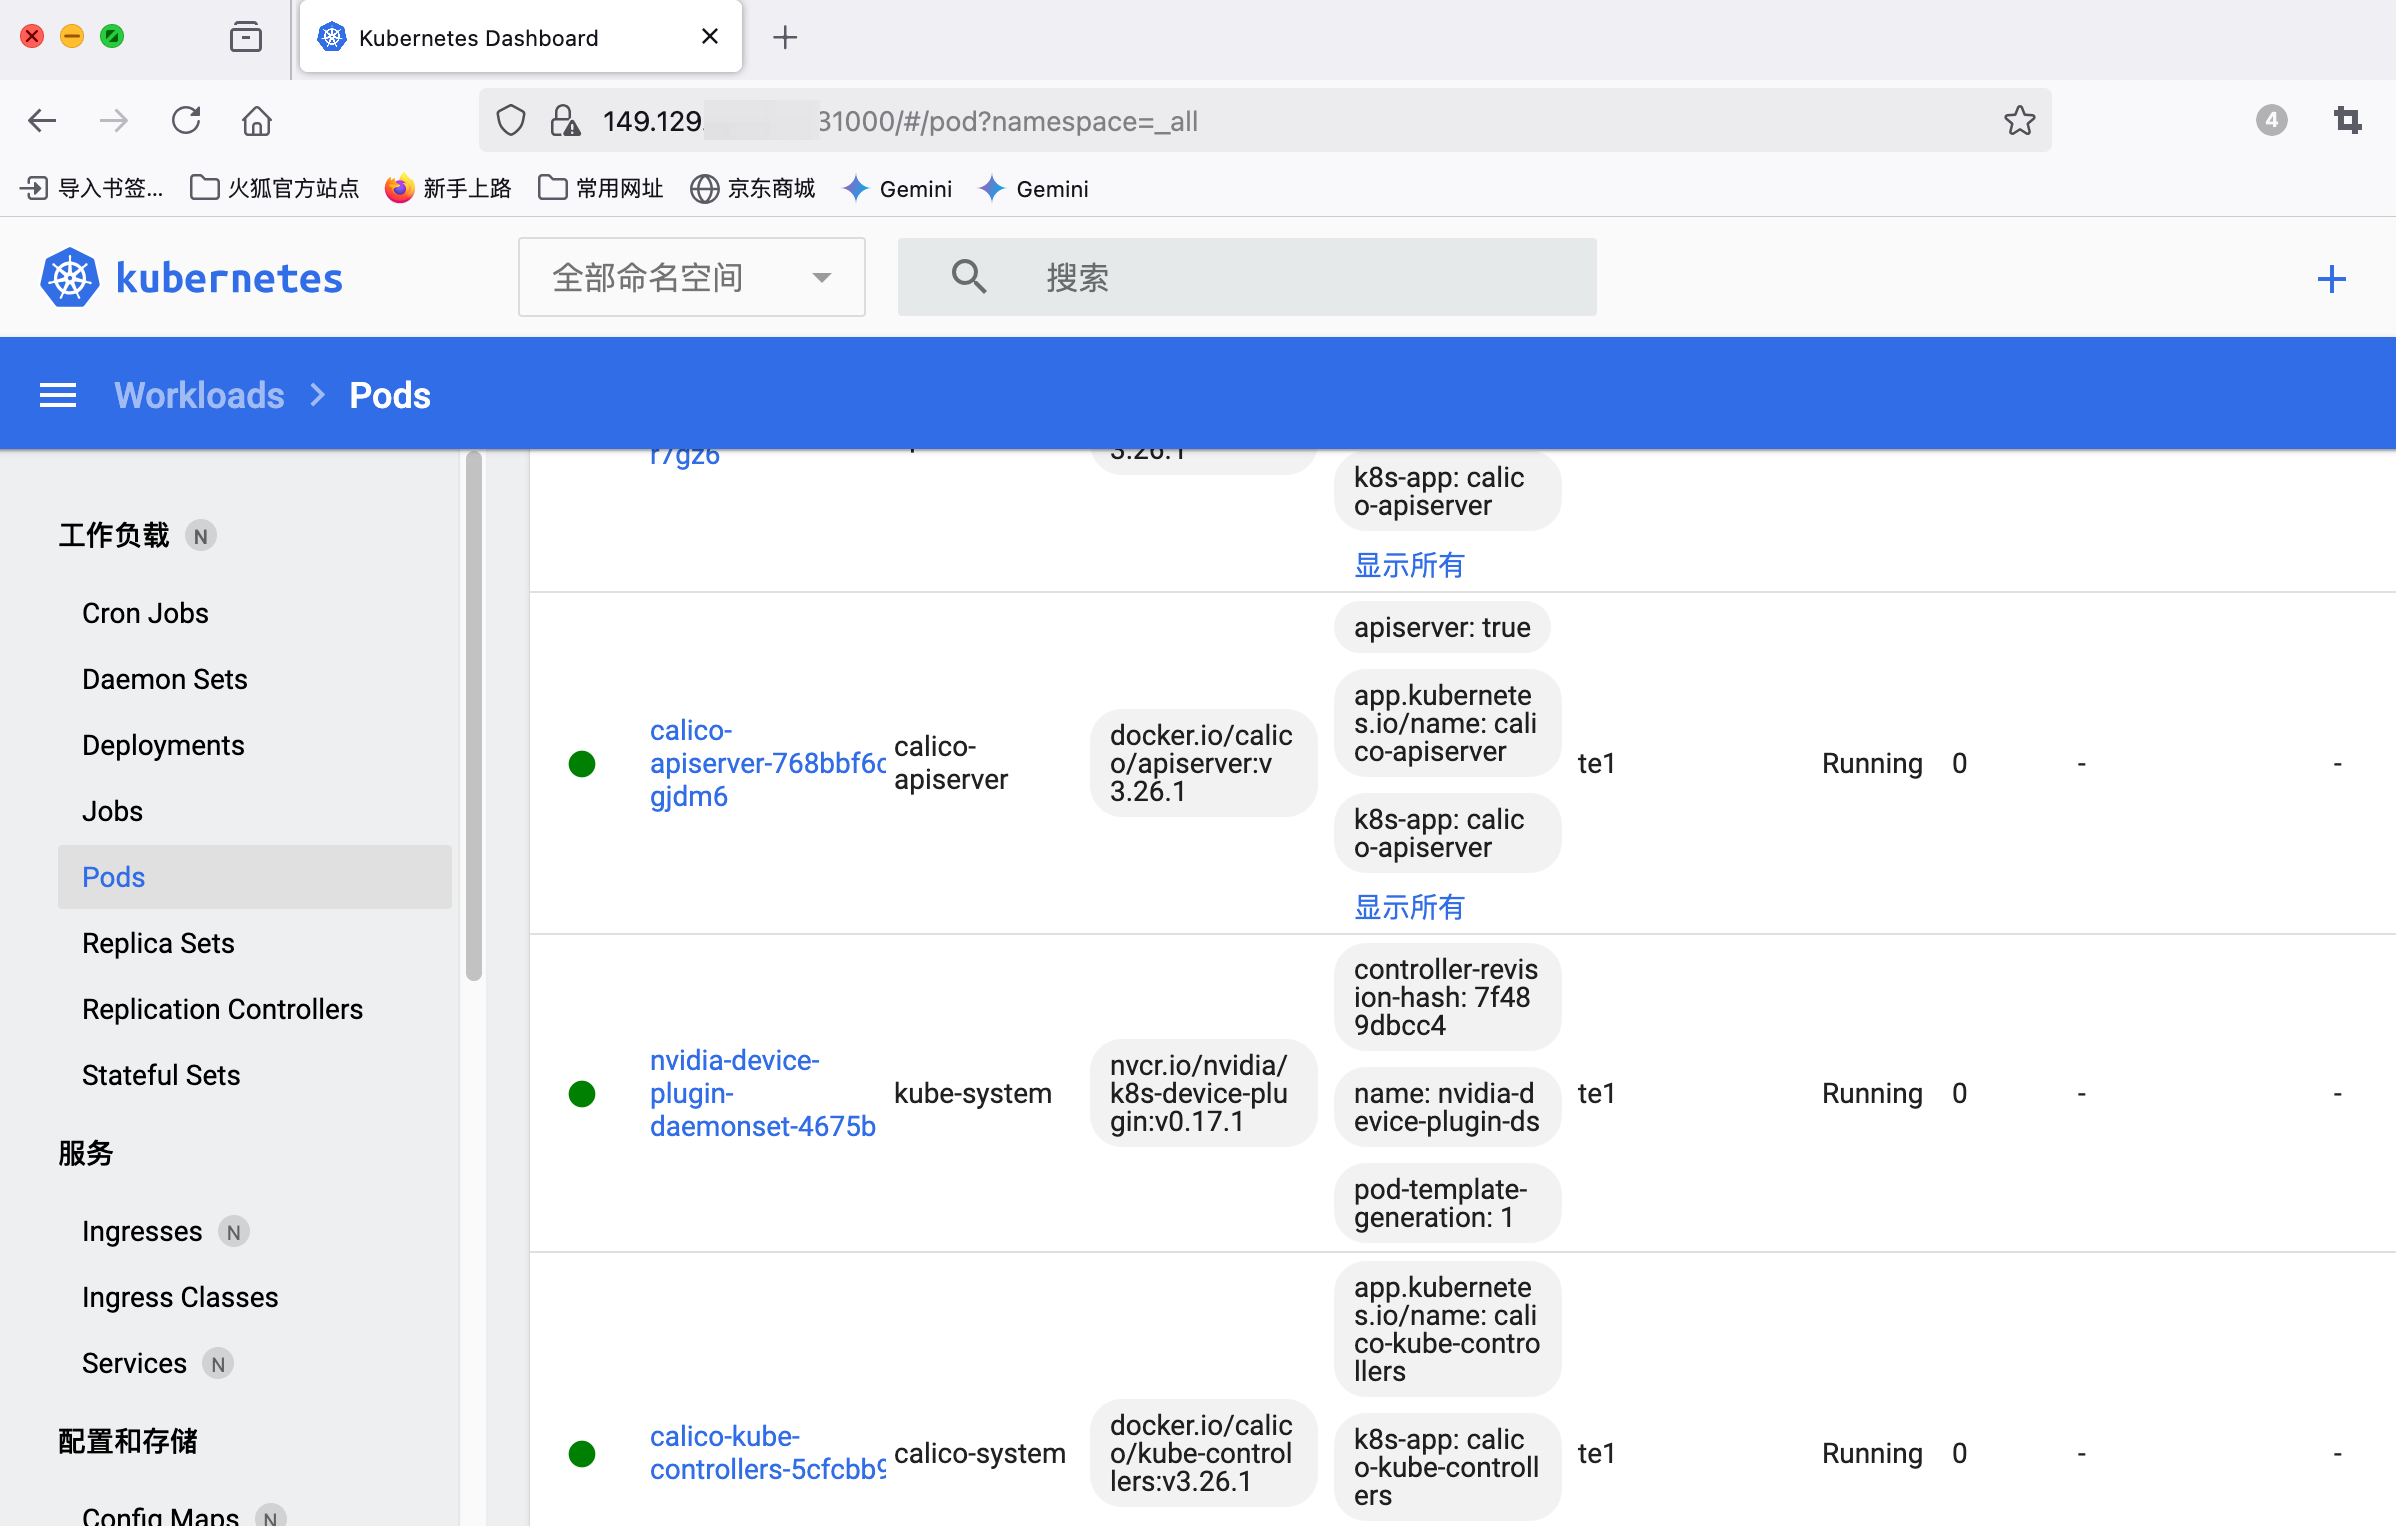Open the browser home icon
Image resolution: width=2396 pixels, height=1526 pixels.
257,121
